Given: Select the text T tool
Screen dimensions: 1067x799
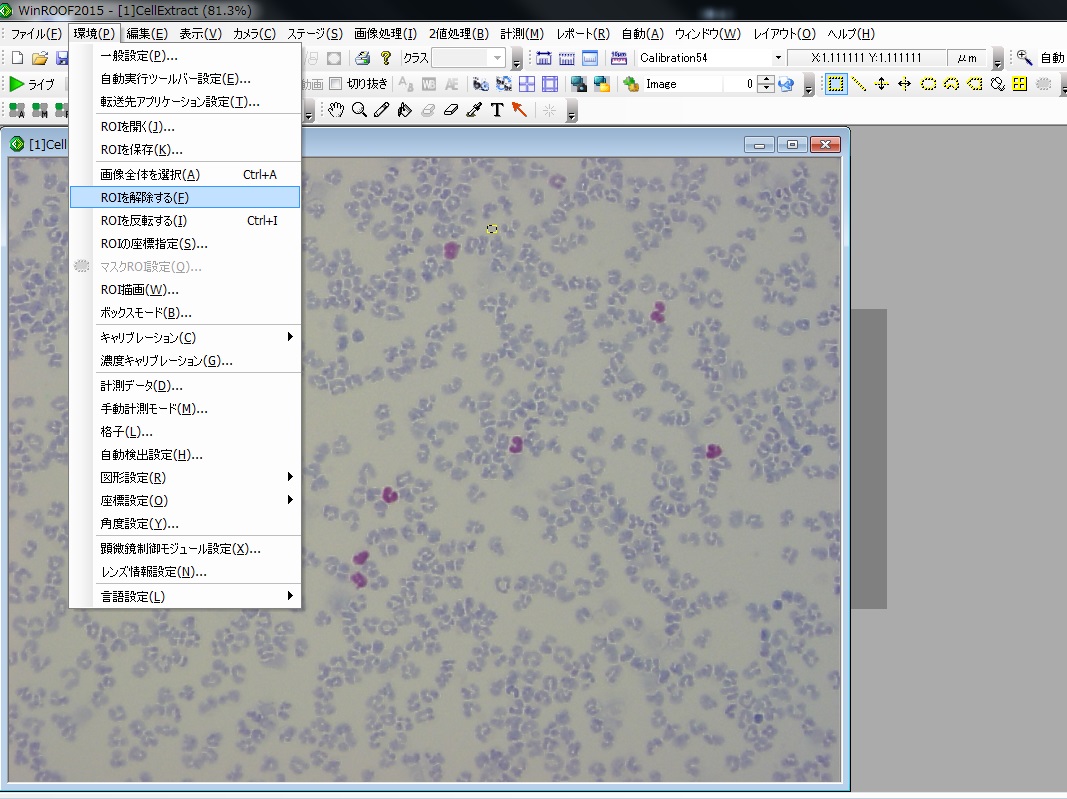Looking at the screenshot, I should tap(497, 110).
